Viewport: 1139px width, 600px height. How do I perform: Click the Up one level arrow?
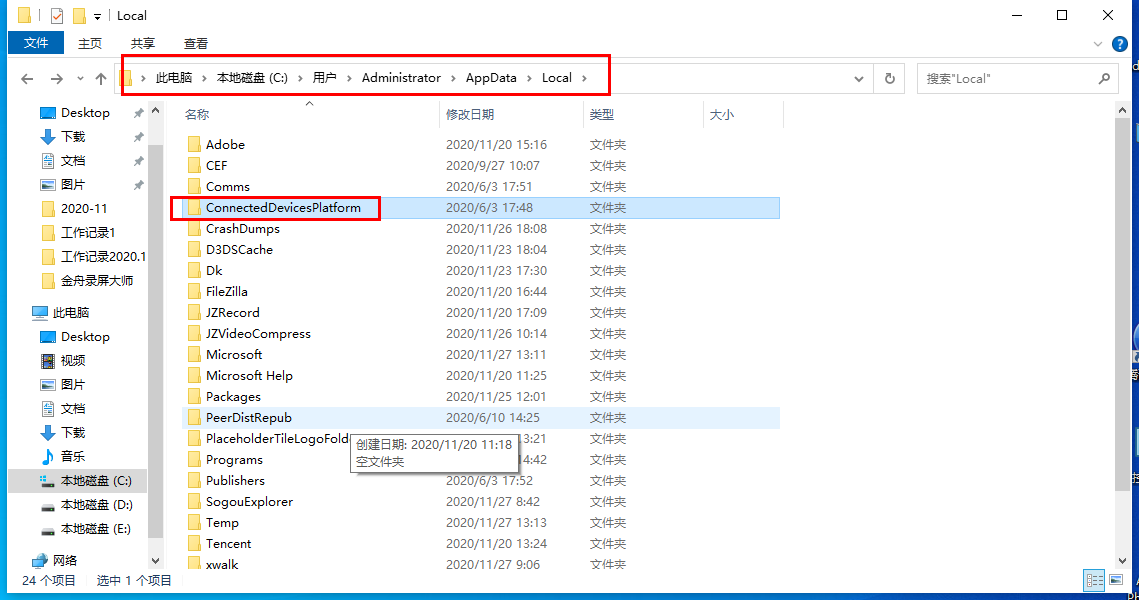(x=101, y=79)
